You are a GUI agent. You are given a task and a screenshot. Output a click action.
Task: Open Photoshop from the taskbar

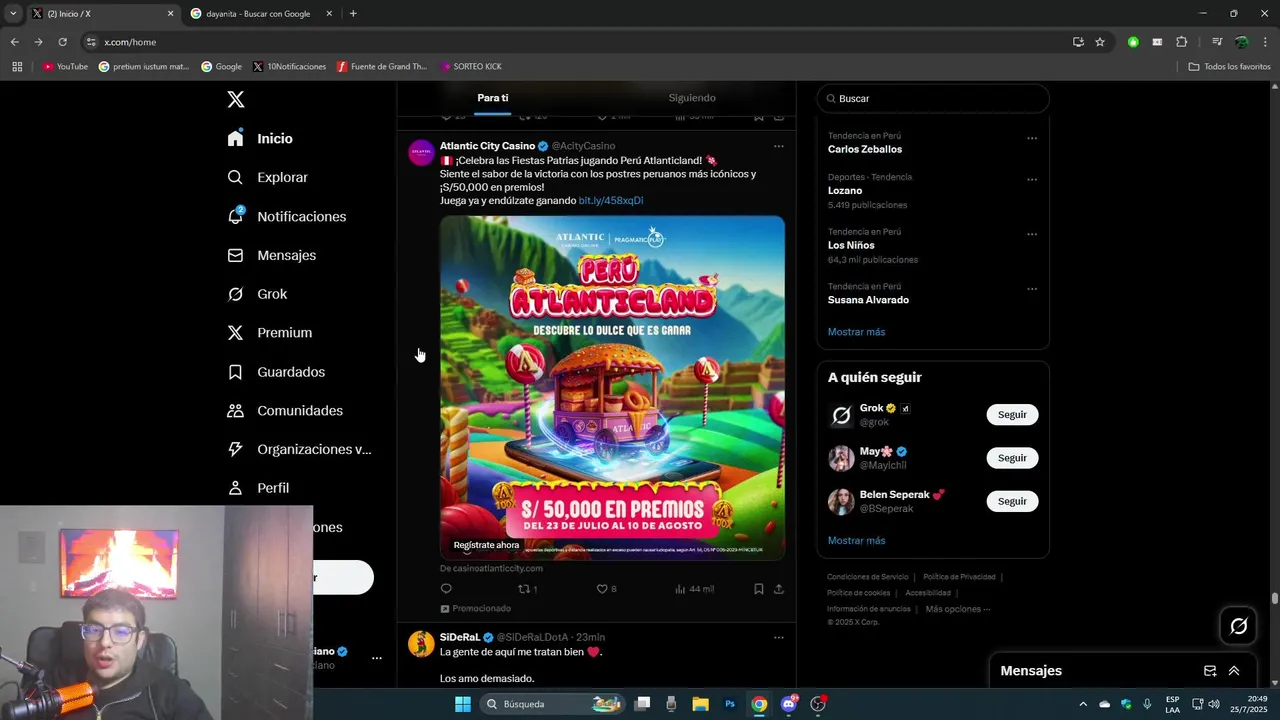coord(730,704)
